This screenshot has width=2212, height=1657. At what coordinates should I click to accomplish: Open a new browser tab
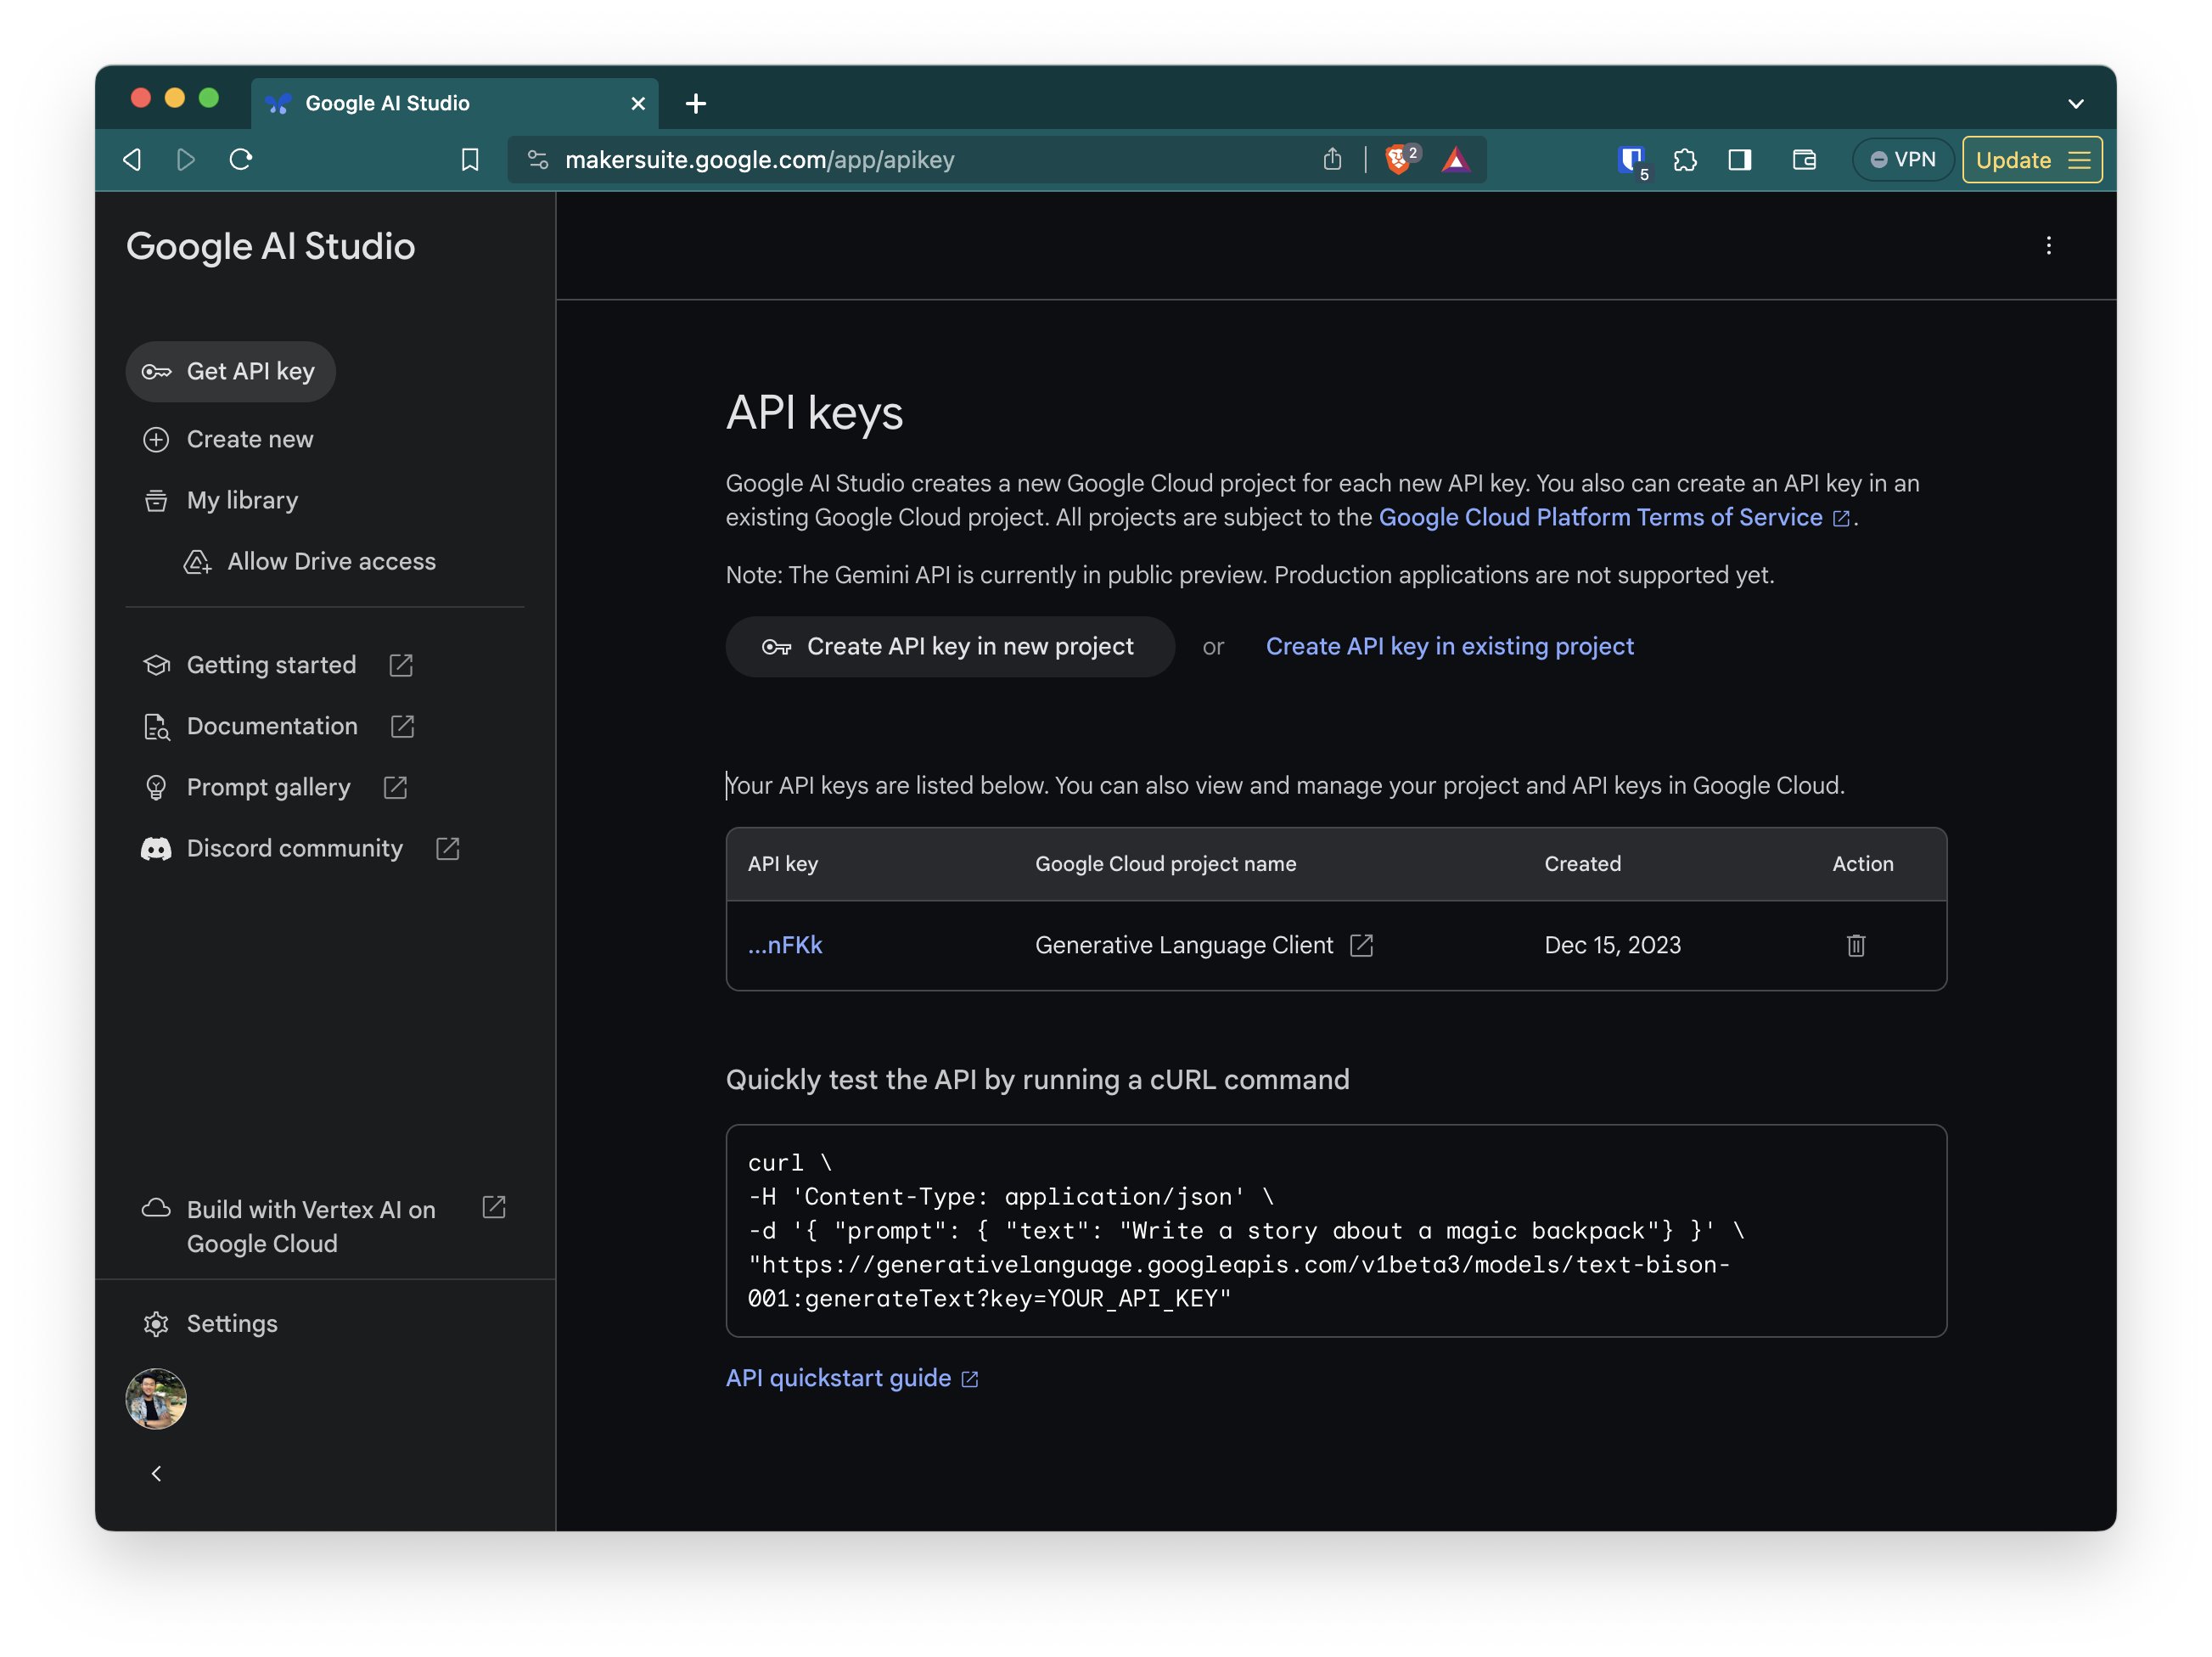click(x=696, y=103)
